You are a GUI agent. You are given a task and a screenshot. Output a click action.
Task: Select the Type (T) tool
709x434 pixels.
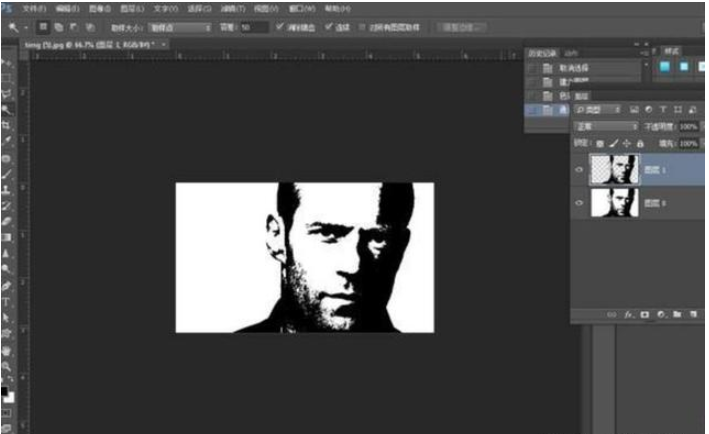click(x=7, y=301)
